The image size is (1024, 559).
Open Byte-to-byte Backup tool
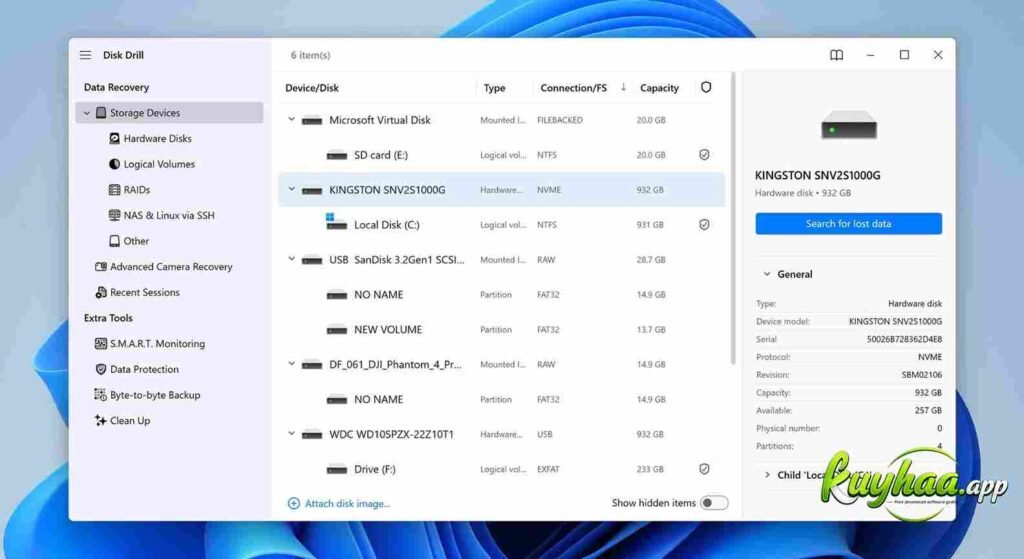(x=155, y=394)
